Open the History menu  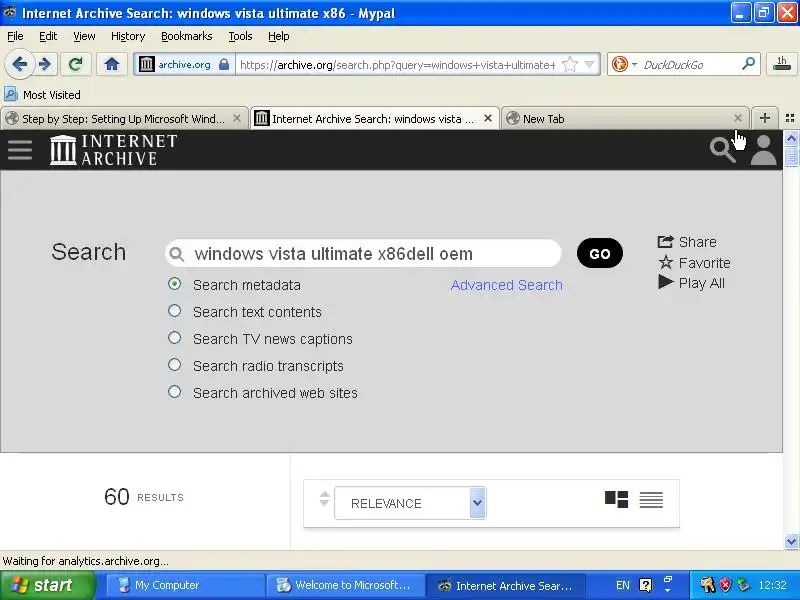[128, 36]
